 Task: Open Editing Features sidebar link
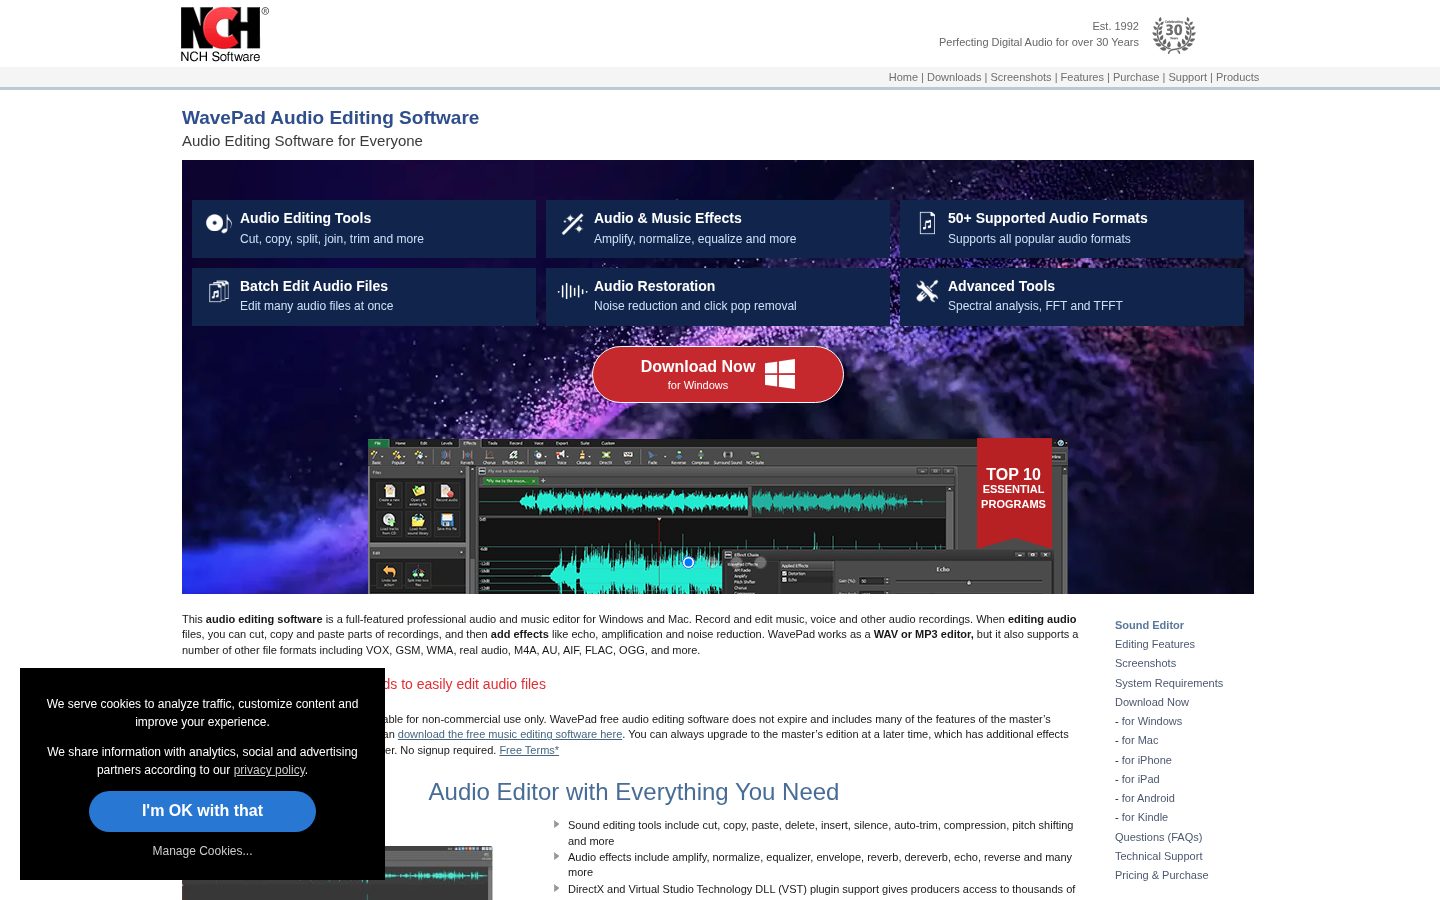[1155, 644]
